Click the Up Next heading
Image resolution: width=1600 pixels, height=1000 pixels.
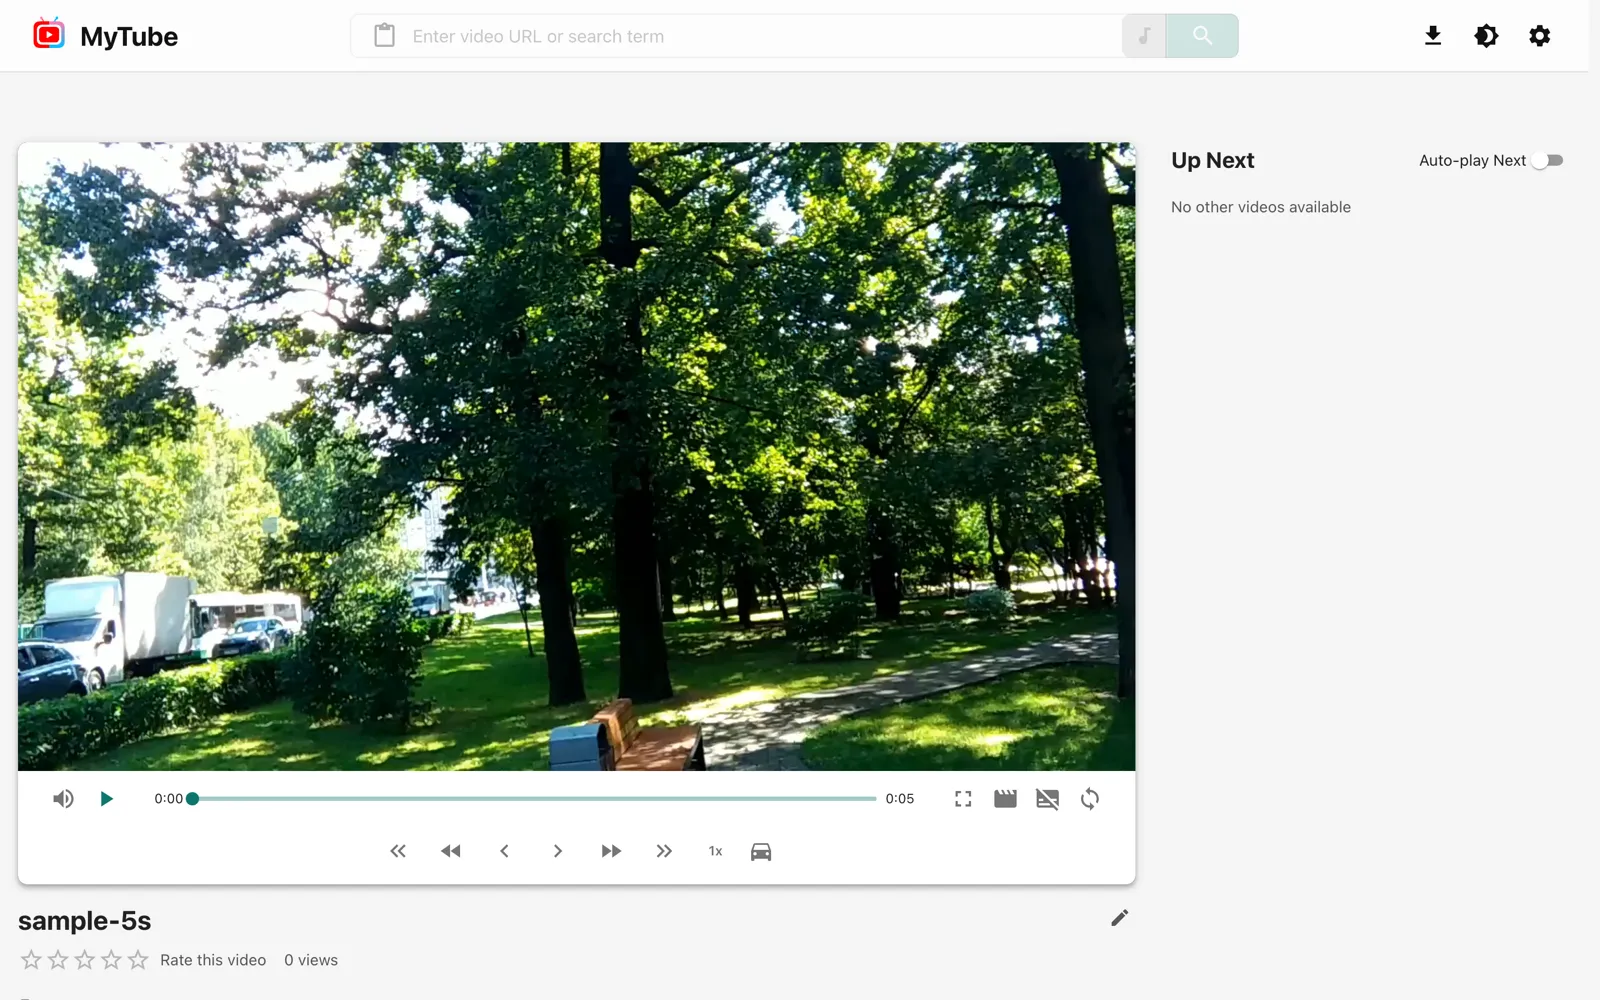[1212, 161]
